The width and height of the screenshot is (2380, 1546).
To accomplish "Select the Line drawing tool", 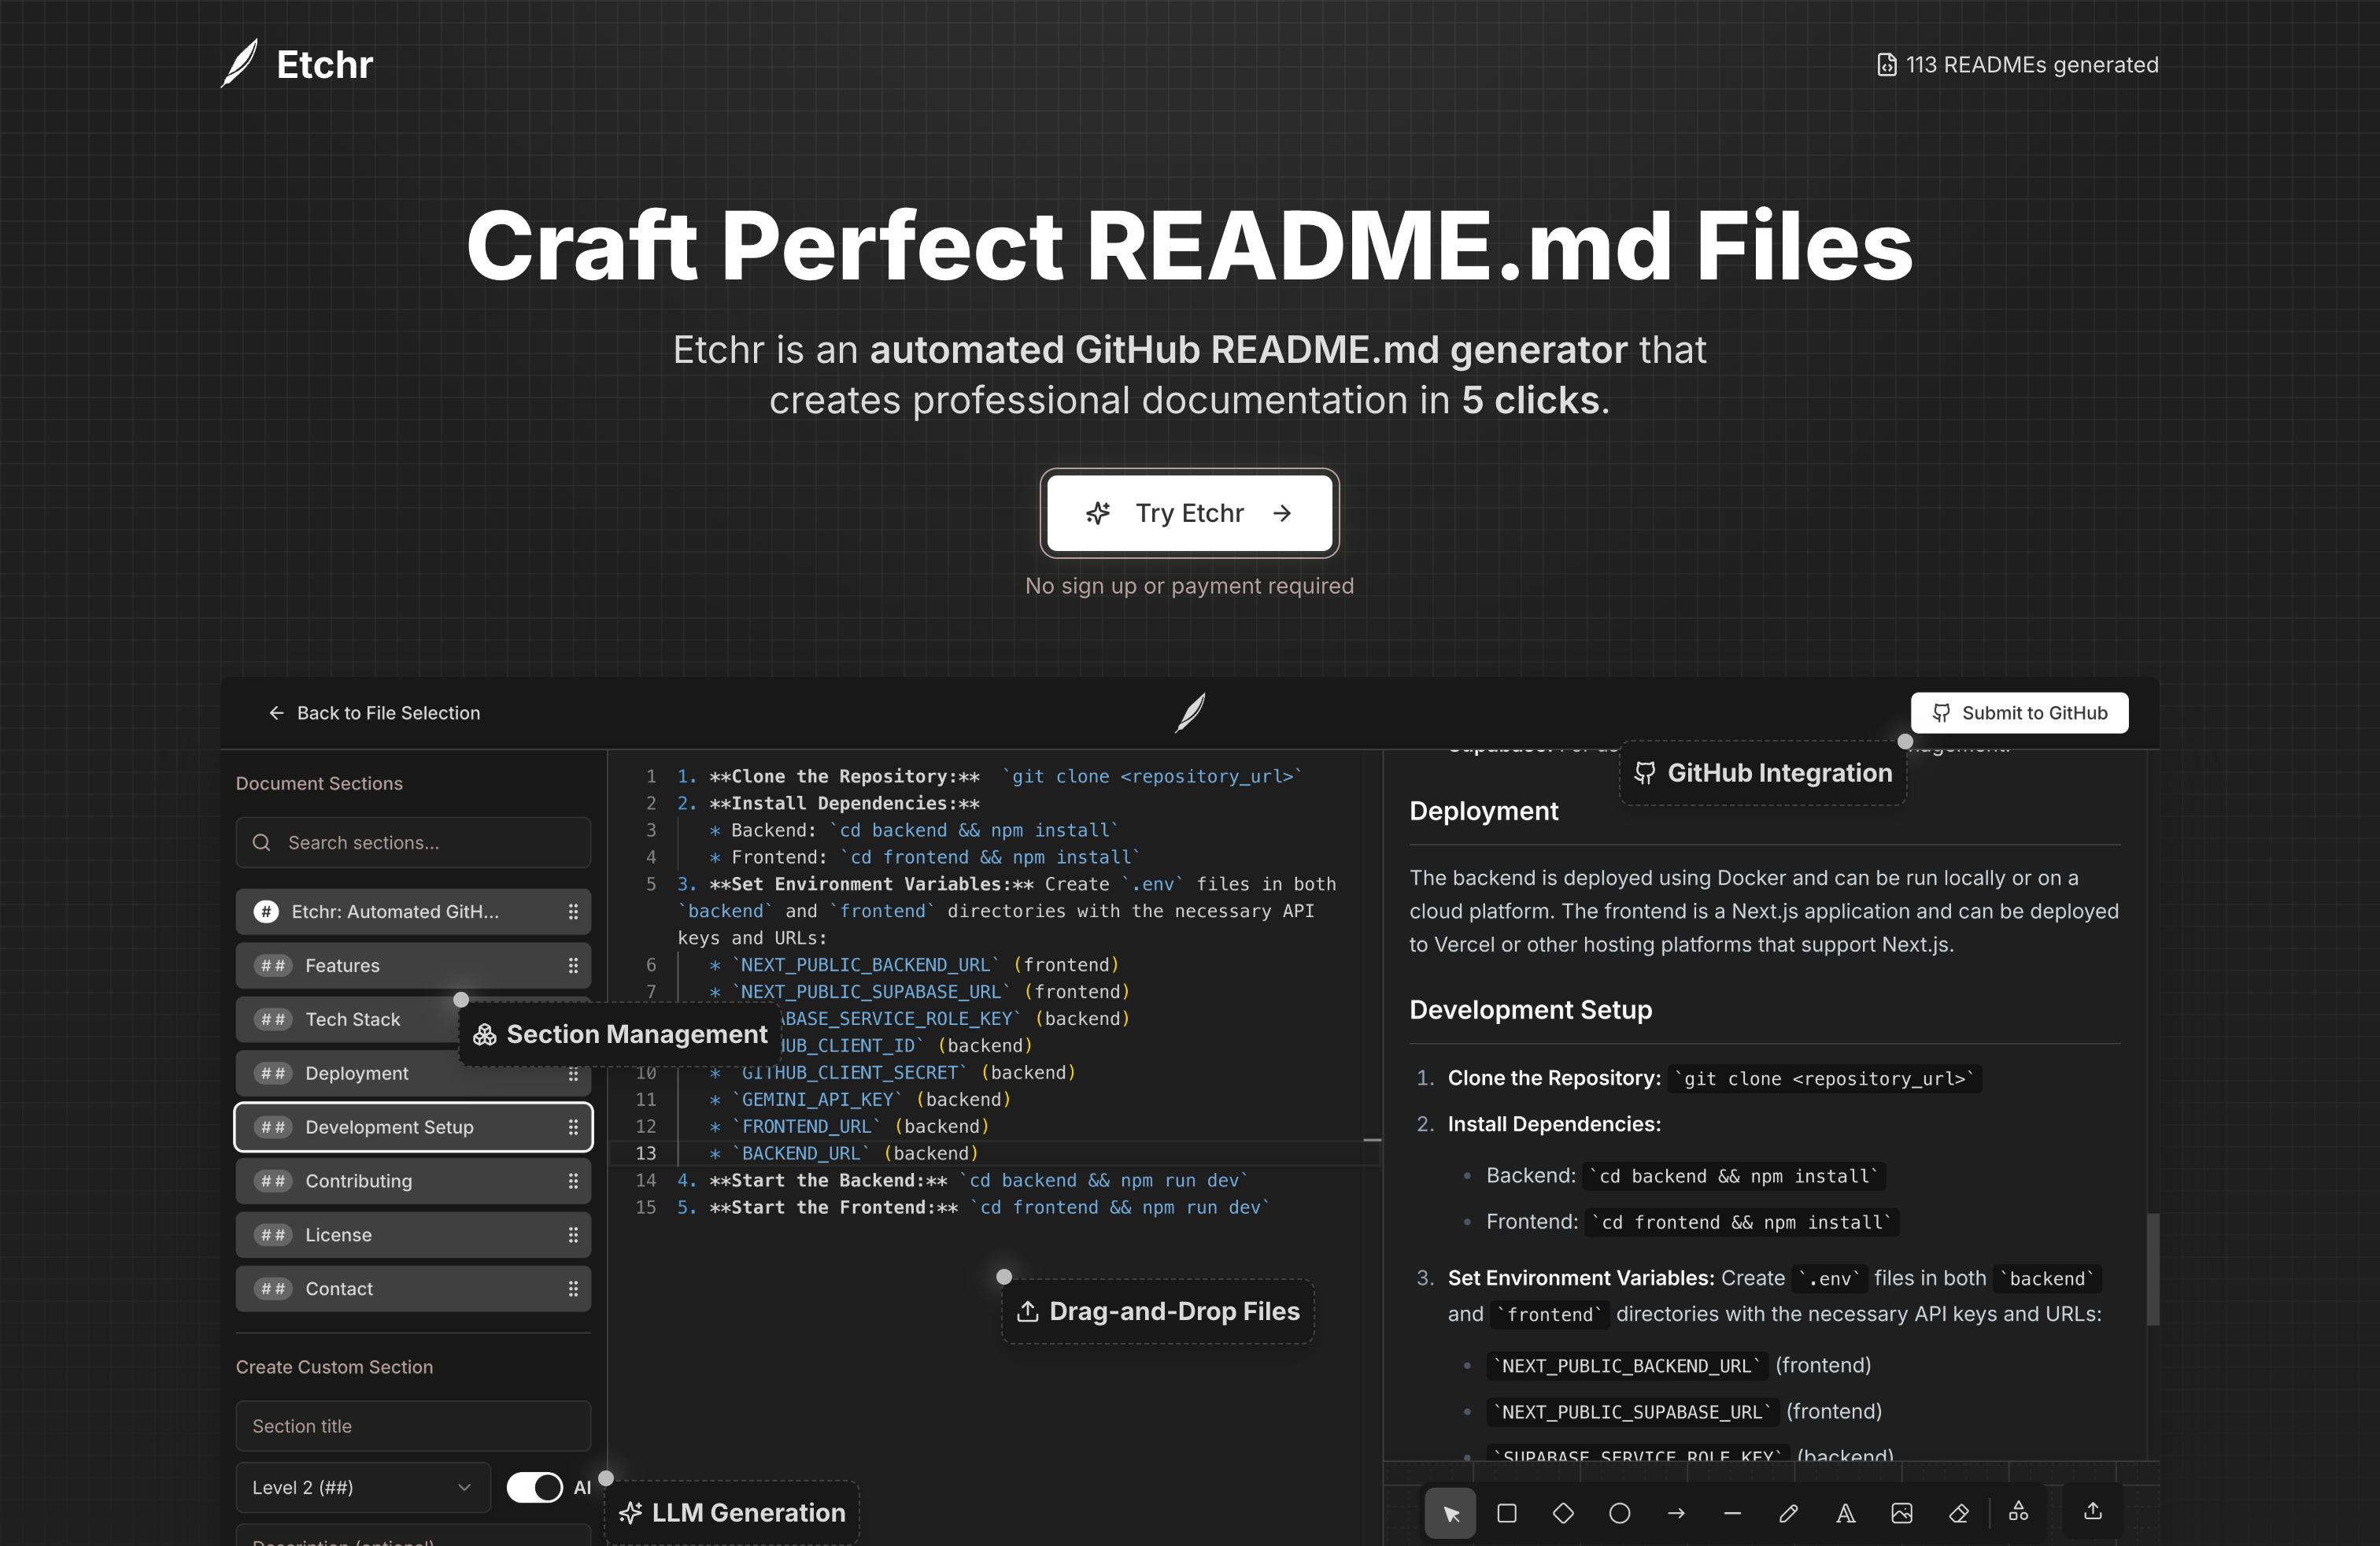I will coord(1733,1513).
